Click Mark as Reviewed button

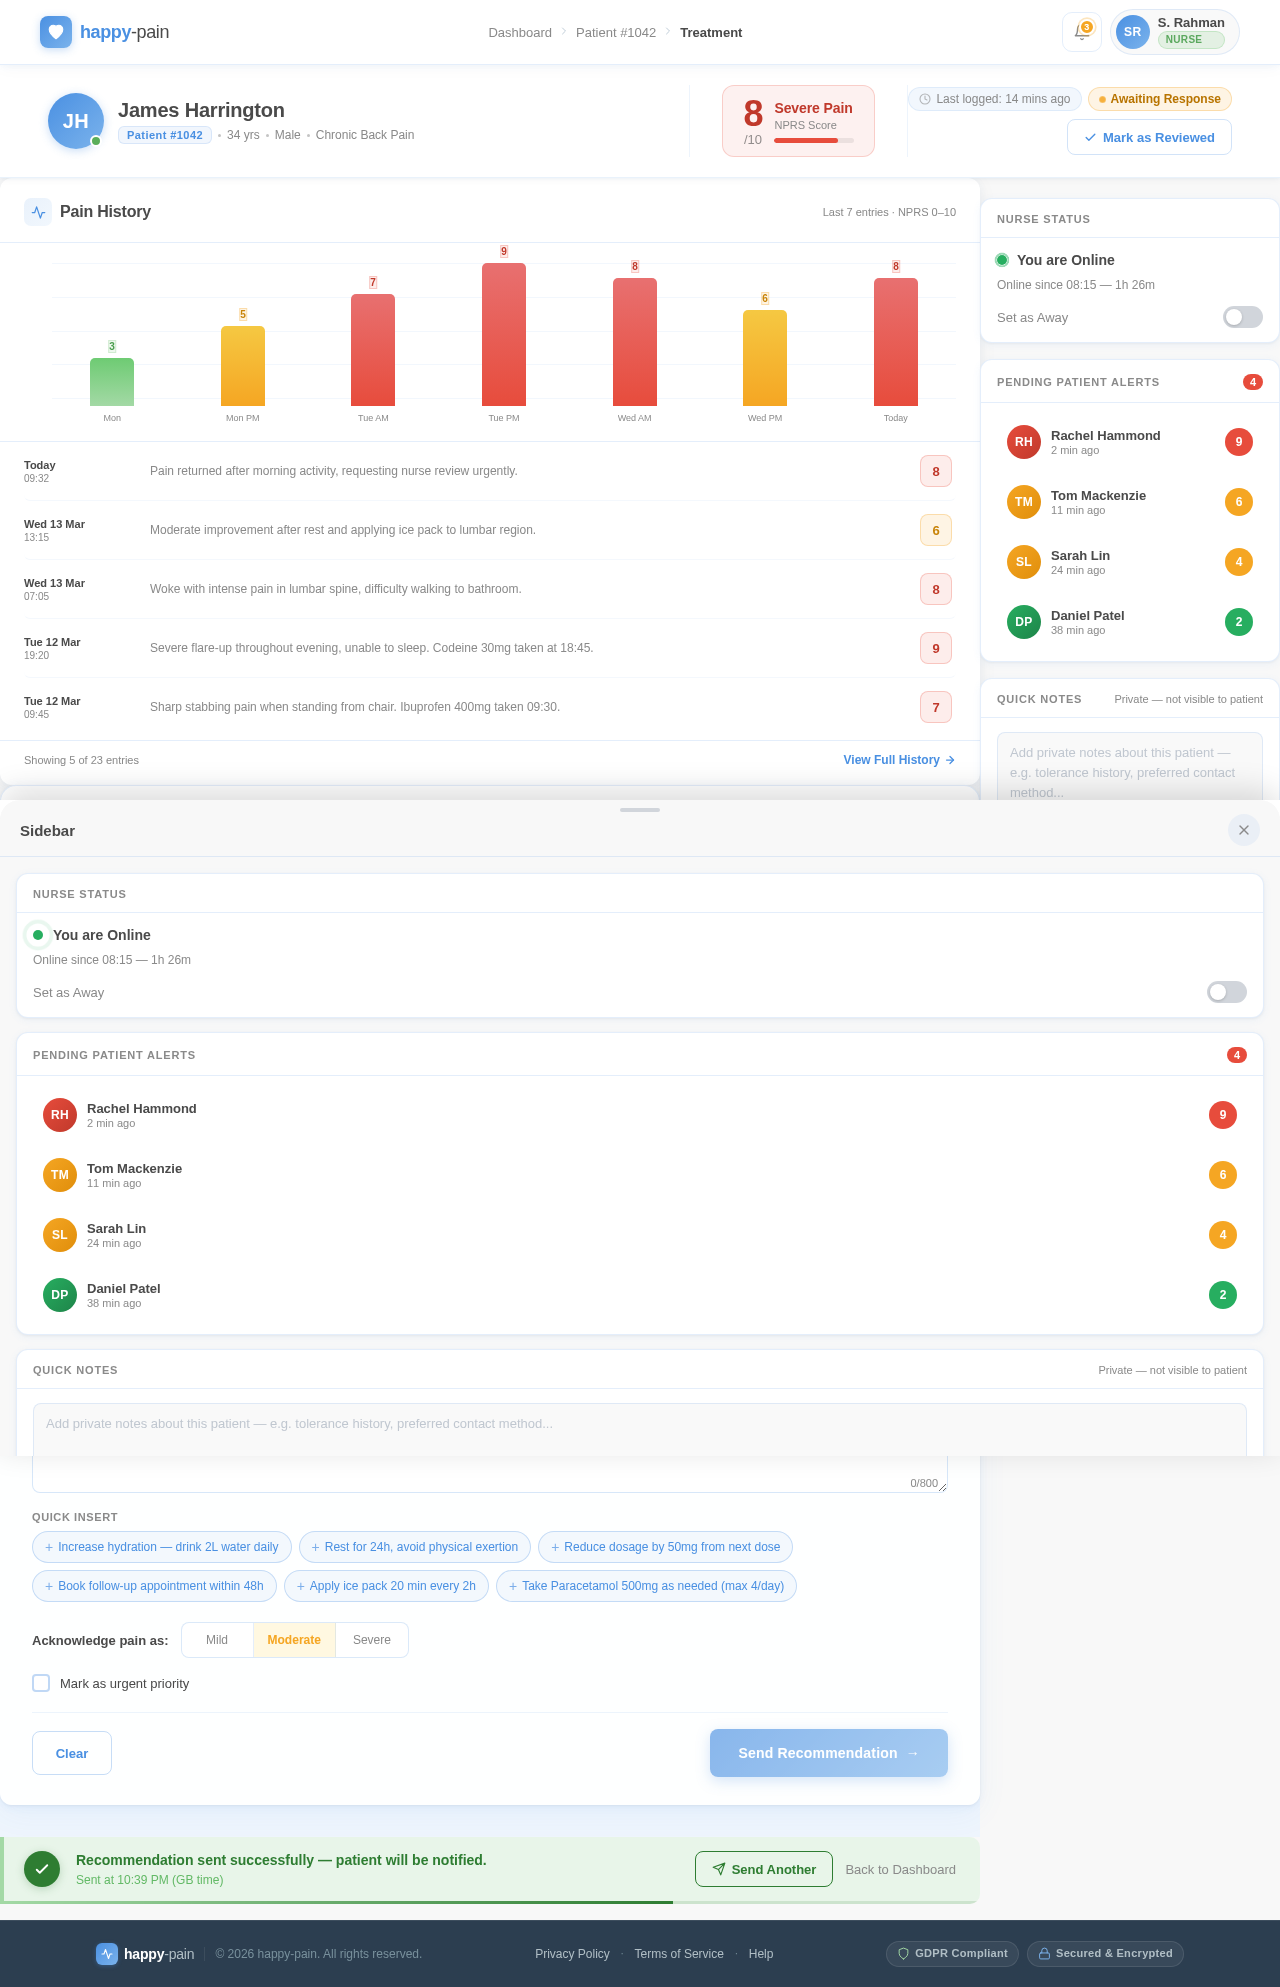(x=1149, y=138)
